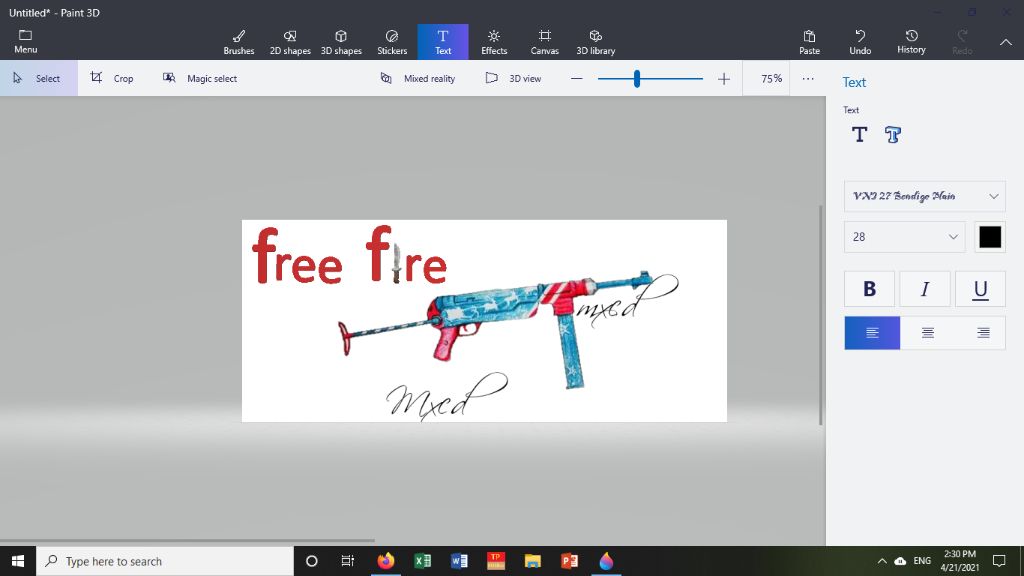Switch to the Stickers tab
Screen dimensions: 1024x576
click(x=392, y=42)
